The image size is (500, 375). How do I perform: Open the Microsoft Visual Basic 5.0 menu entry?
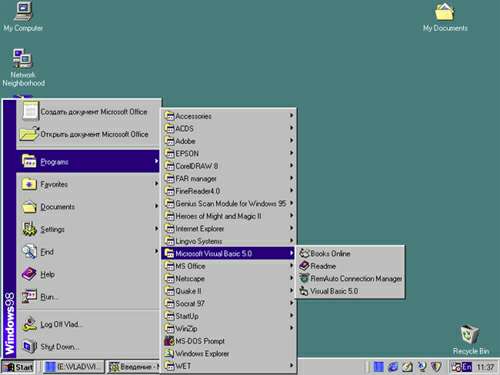(228, 253)
